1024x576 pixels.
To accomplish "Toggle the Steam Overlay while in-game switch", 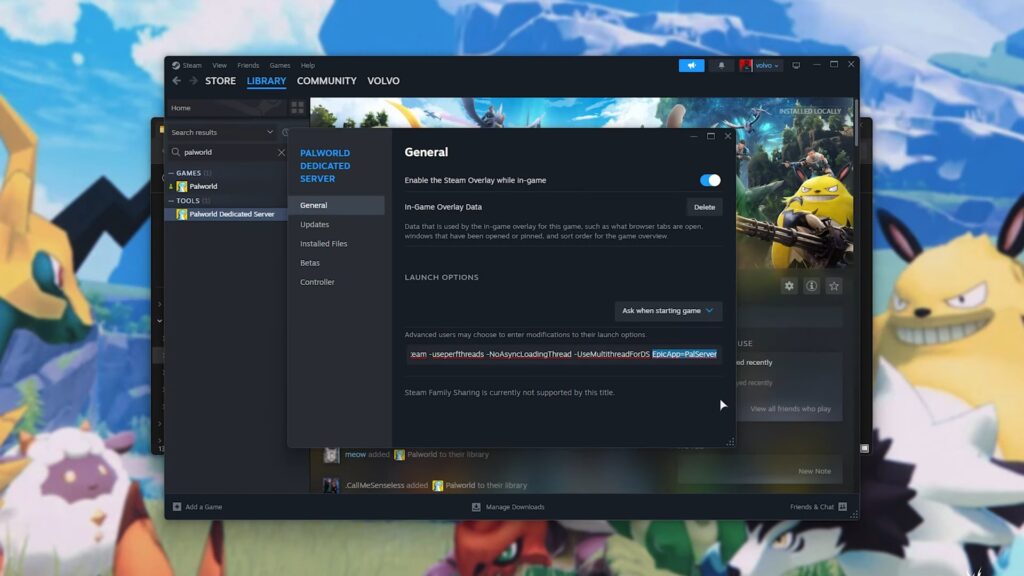I will pos(710,180).
